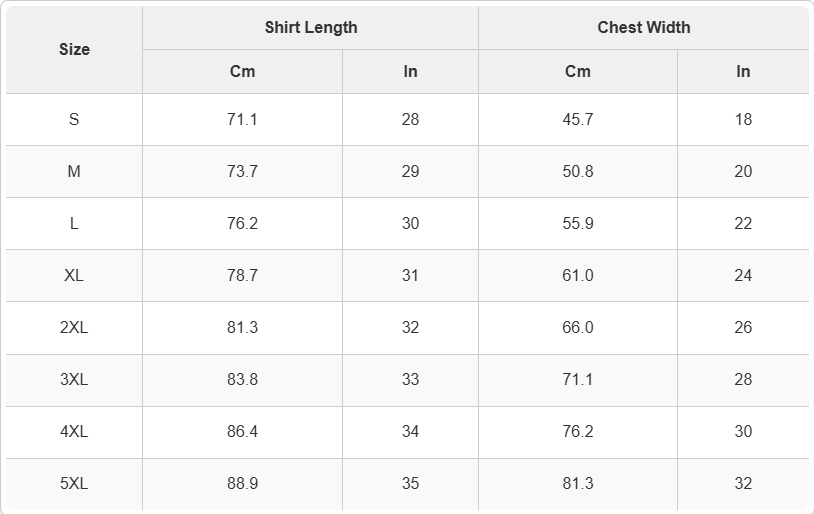The image size is (814, 514).
Task: Select the 5XL size row label
Action: coord(74,483)
